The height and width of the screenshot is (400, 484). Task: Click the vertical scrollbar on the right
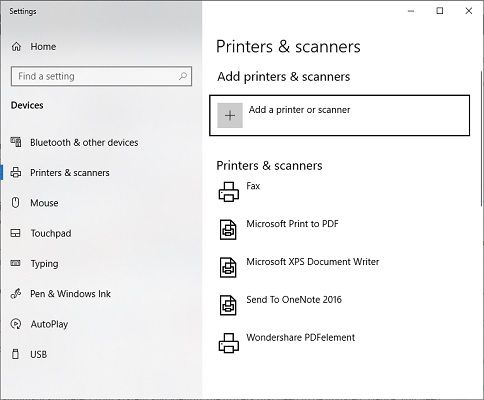[x=482, y=138]
